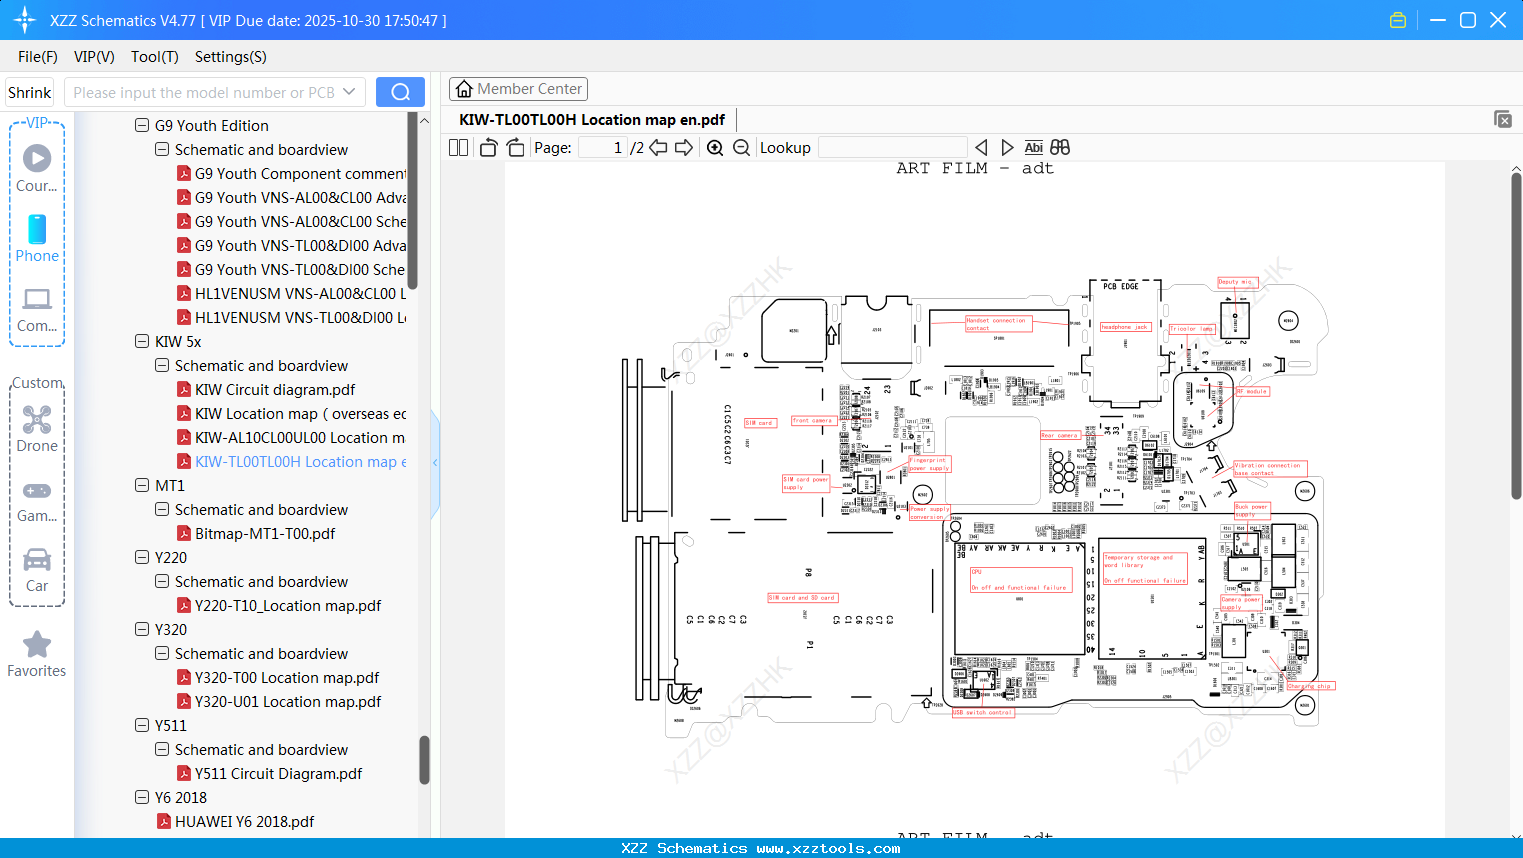Select KIW-TL00TL00H Location map tab

click(x=592, y=120)
